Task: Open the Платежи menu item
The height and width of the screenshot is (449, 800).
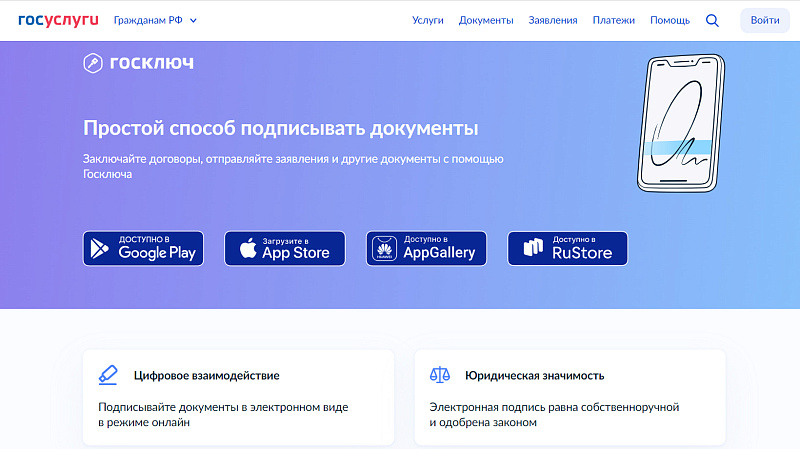Action: point(613,20)
